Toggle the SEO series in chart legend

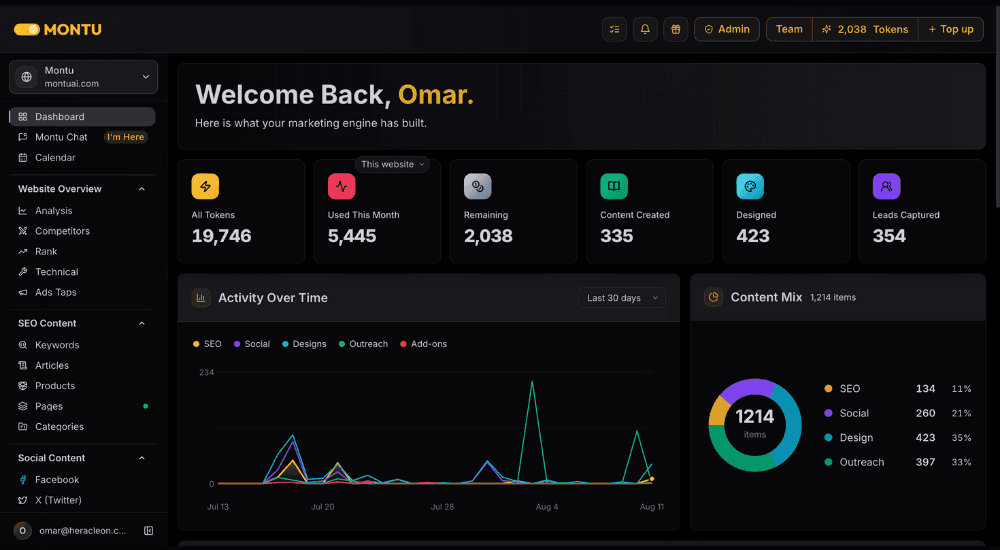[207, 344]
